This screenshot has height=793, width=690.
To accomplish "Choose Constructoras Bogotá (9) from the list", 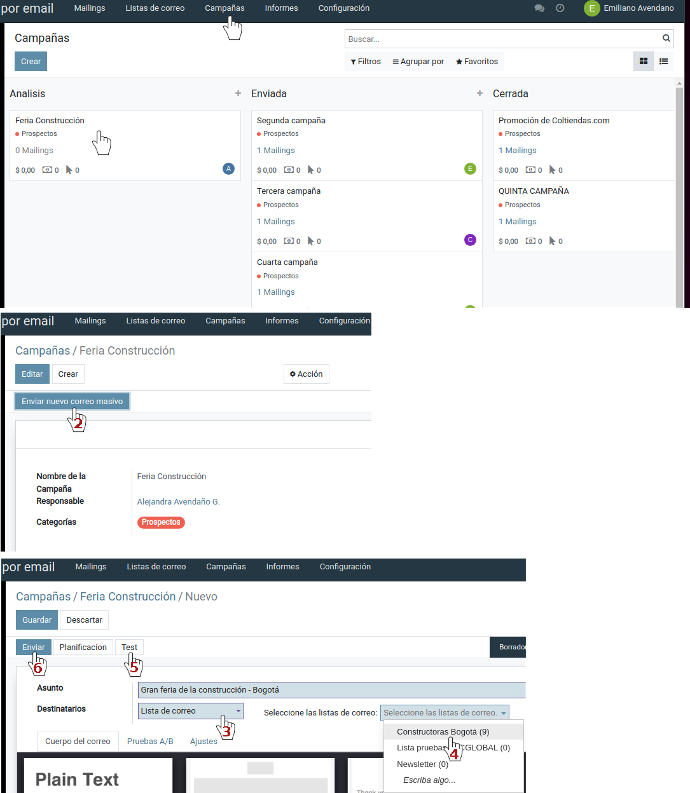I will tap(442, 732).
